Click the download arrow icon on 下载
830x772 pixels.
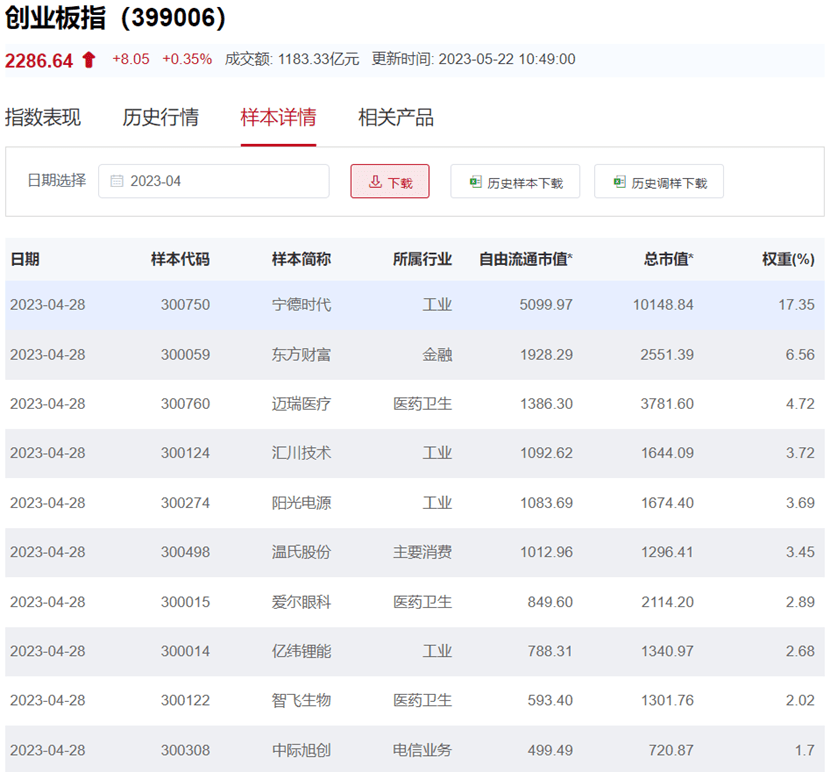coord(375,182)
